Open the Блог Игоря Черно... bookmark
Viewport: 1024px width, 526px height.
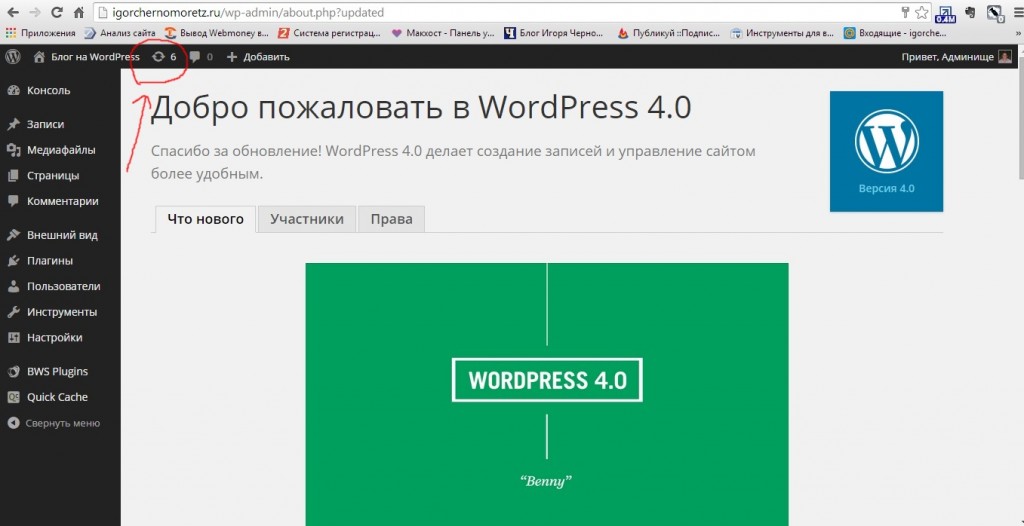tap(556, 33)
